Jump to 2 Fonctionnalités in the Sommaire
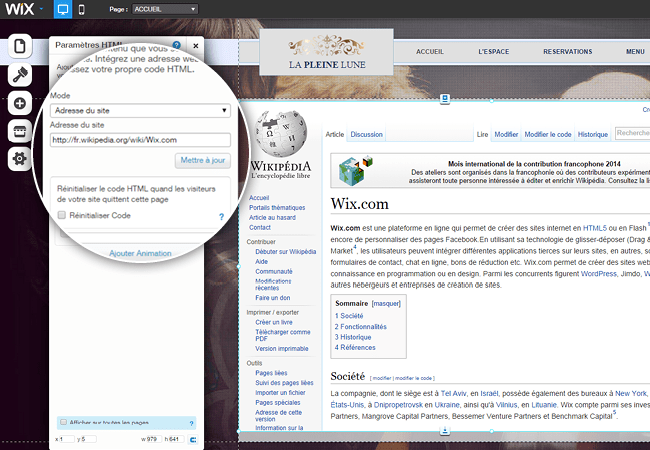The width and height of the screenshot is (650, 450). point(361,327)
